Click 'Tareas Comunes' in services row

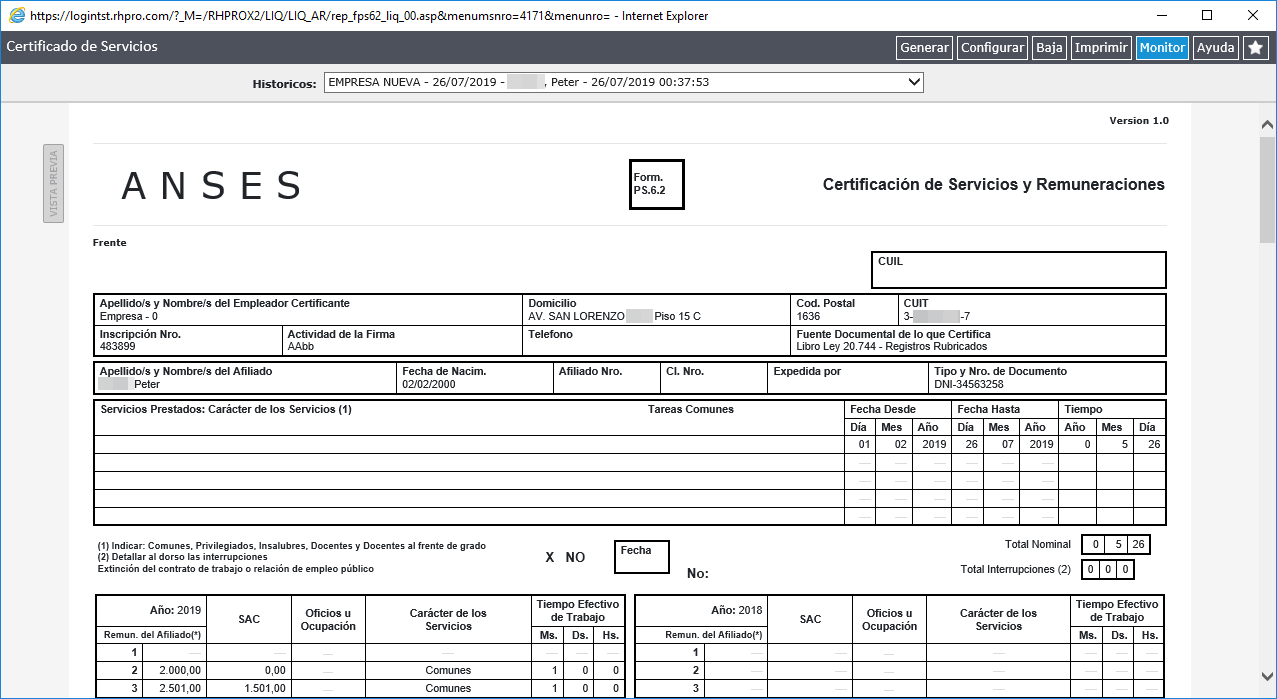pos(691,409)
